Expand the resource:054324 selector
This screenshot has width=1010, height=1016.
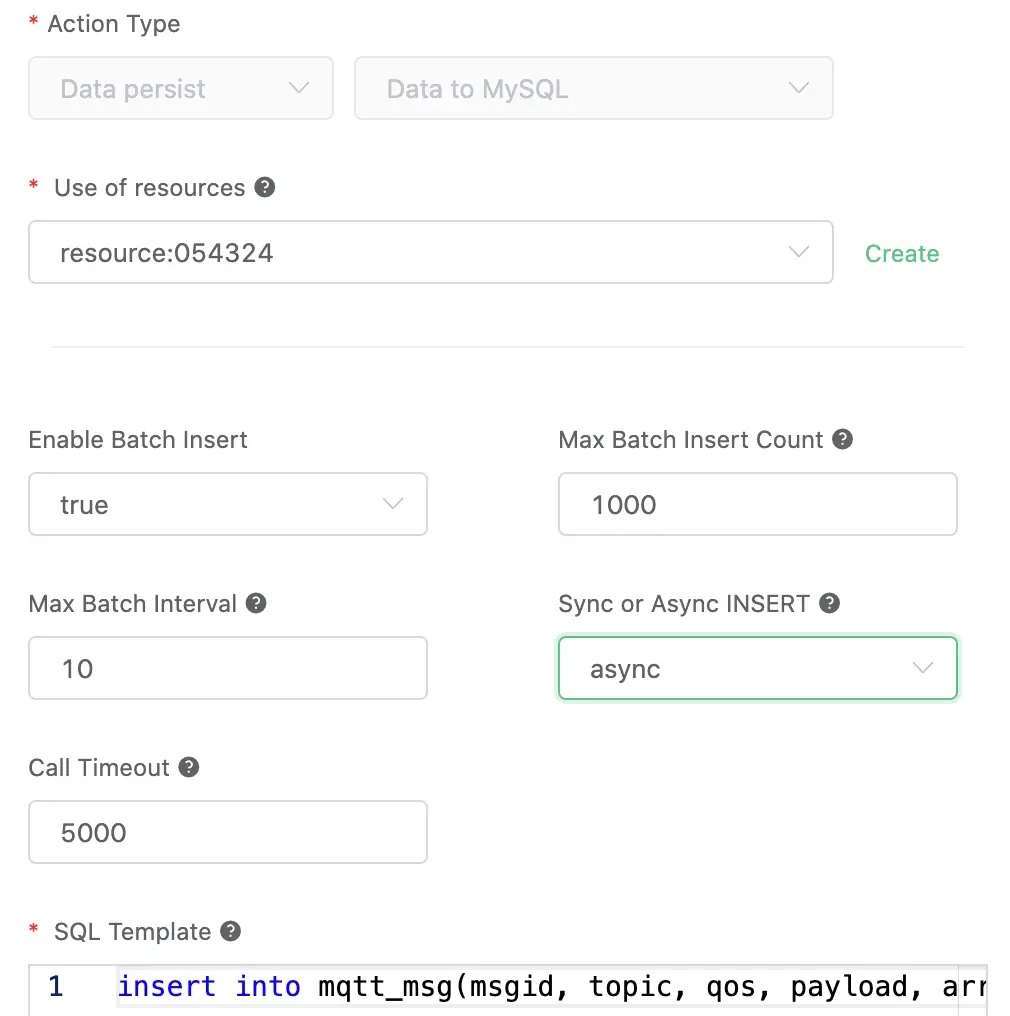(x=430, y=252)
